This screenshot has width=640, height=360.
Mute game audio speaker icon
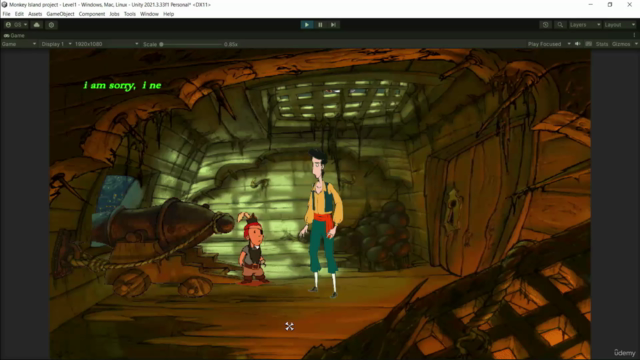(578, 44)
